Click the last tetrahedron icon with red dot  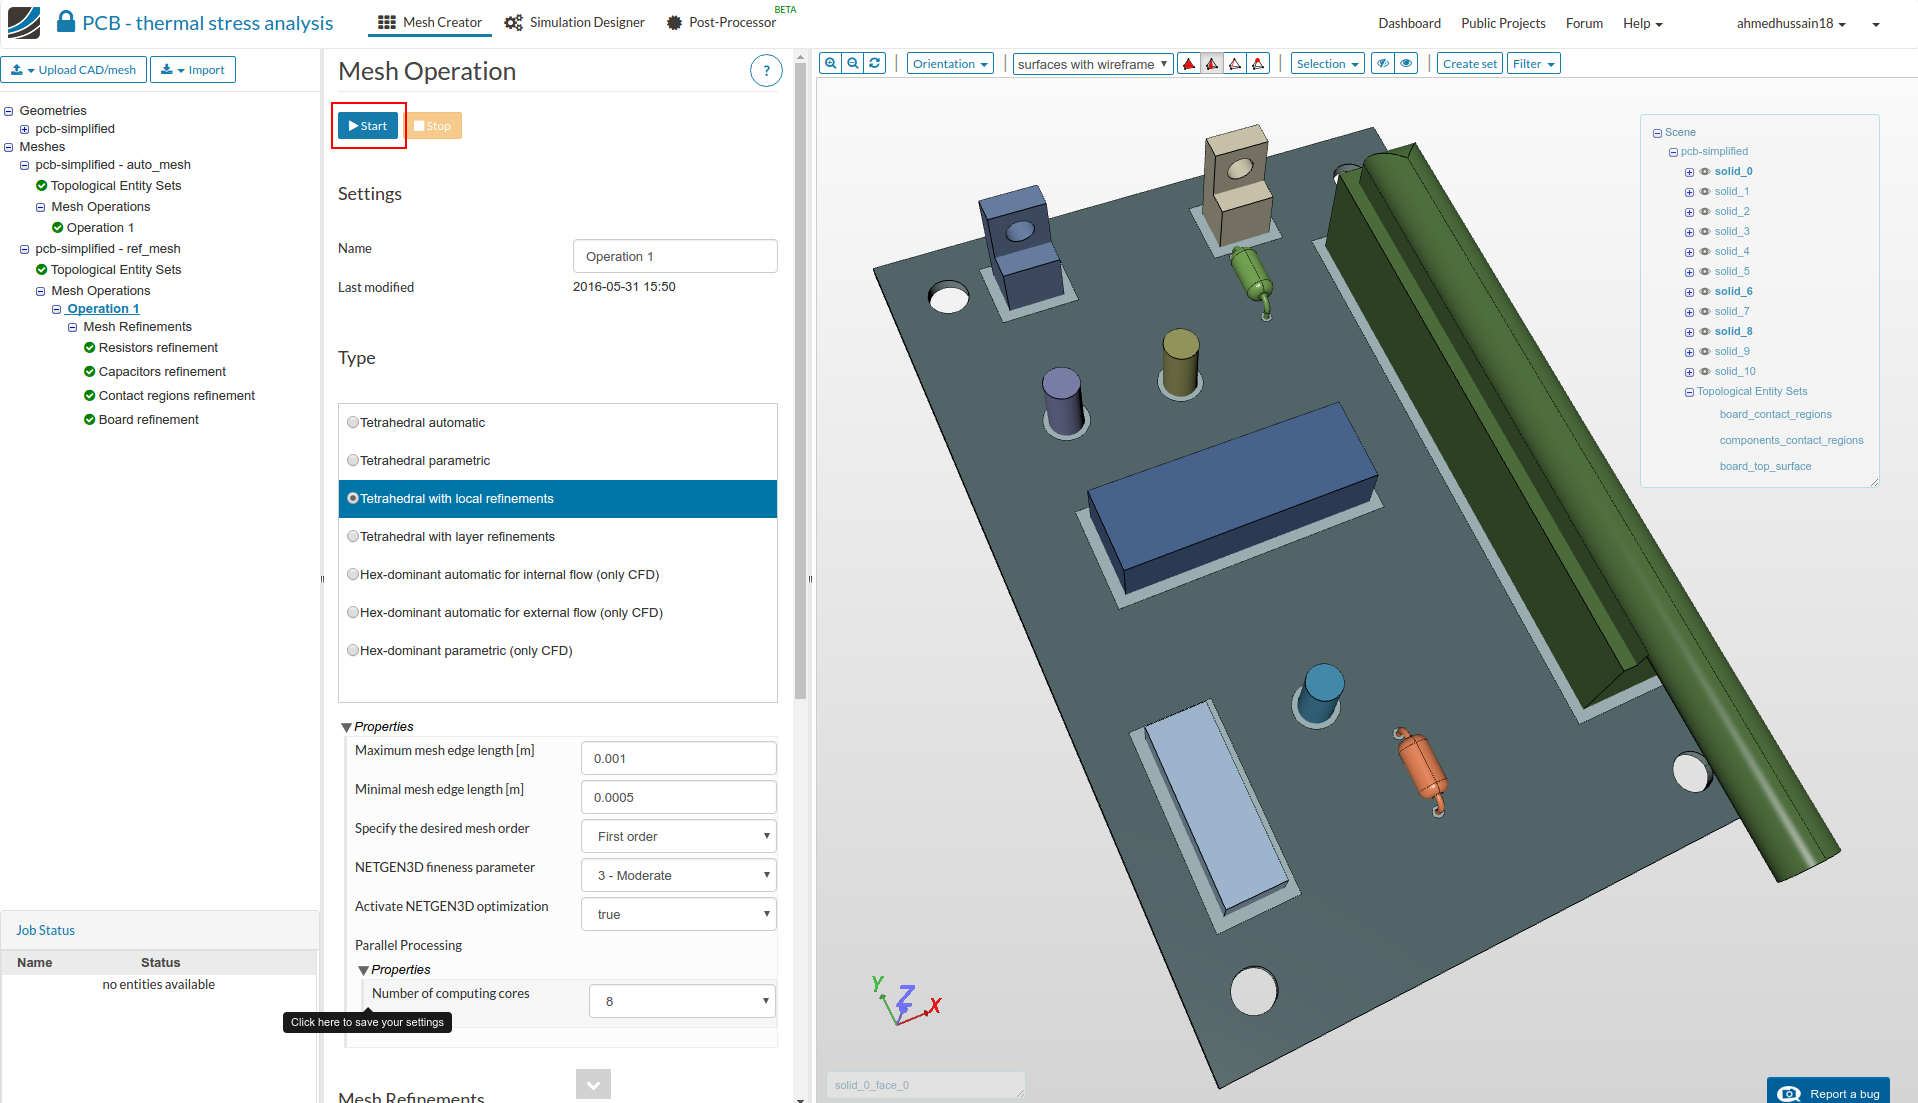tap(1258, 64)
